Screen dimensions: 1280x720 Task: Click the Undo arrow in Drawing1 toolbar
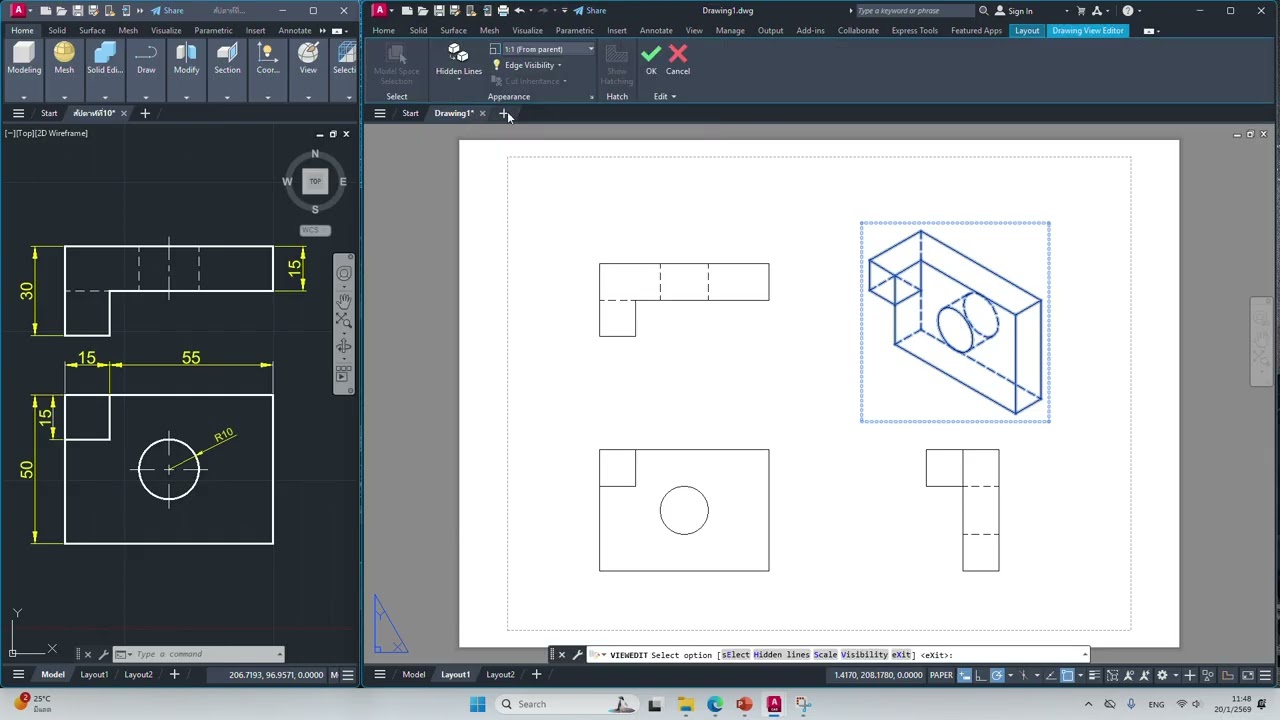tap(520, 11)
